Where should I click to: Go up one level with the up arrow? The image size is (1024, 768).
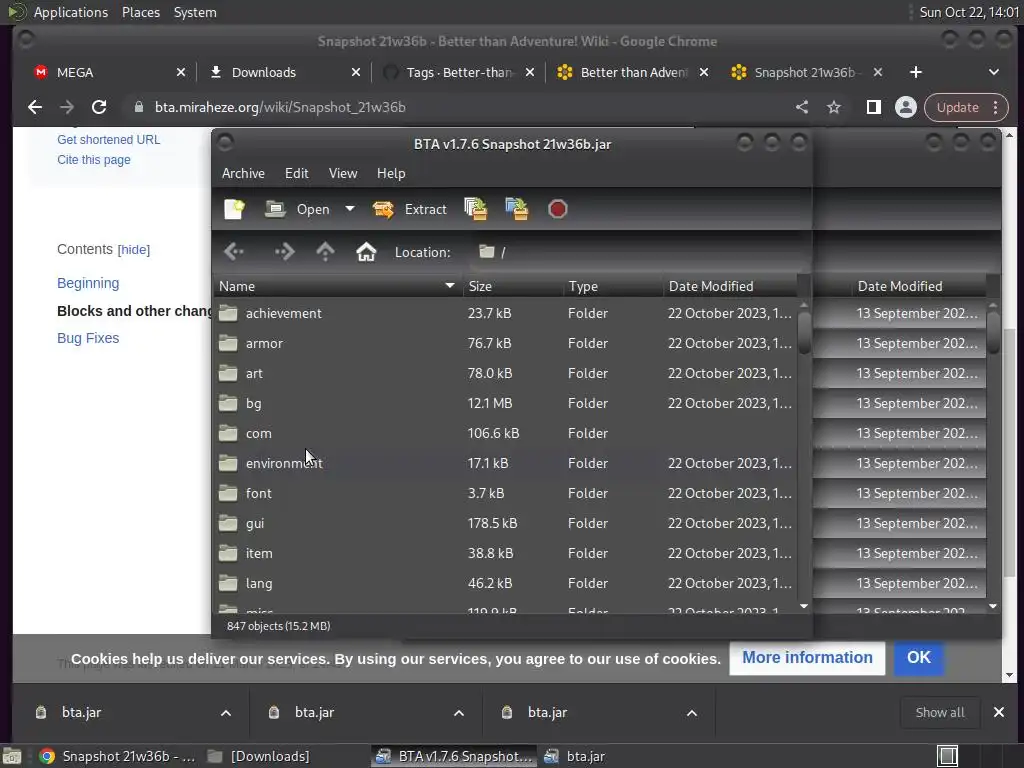click(325, 251)
